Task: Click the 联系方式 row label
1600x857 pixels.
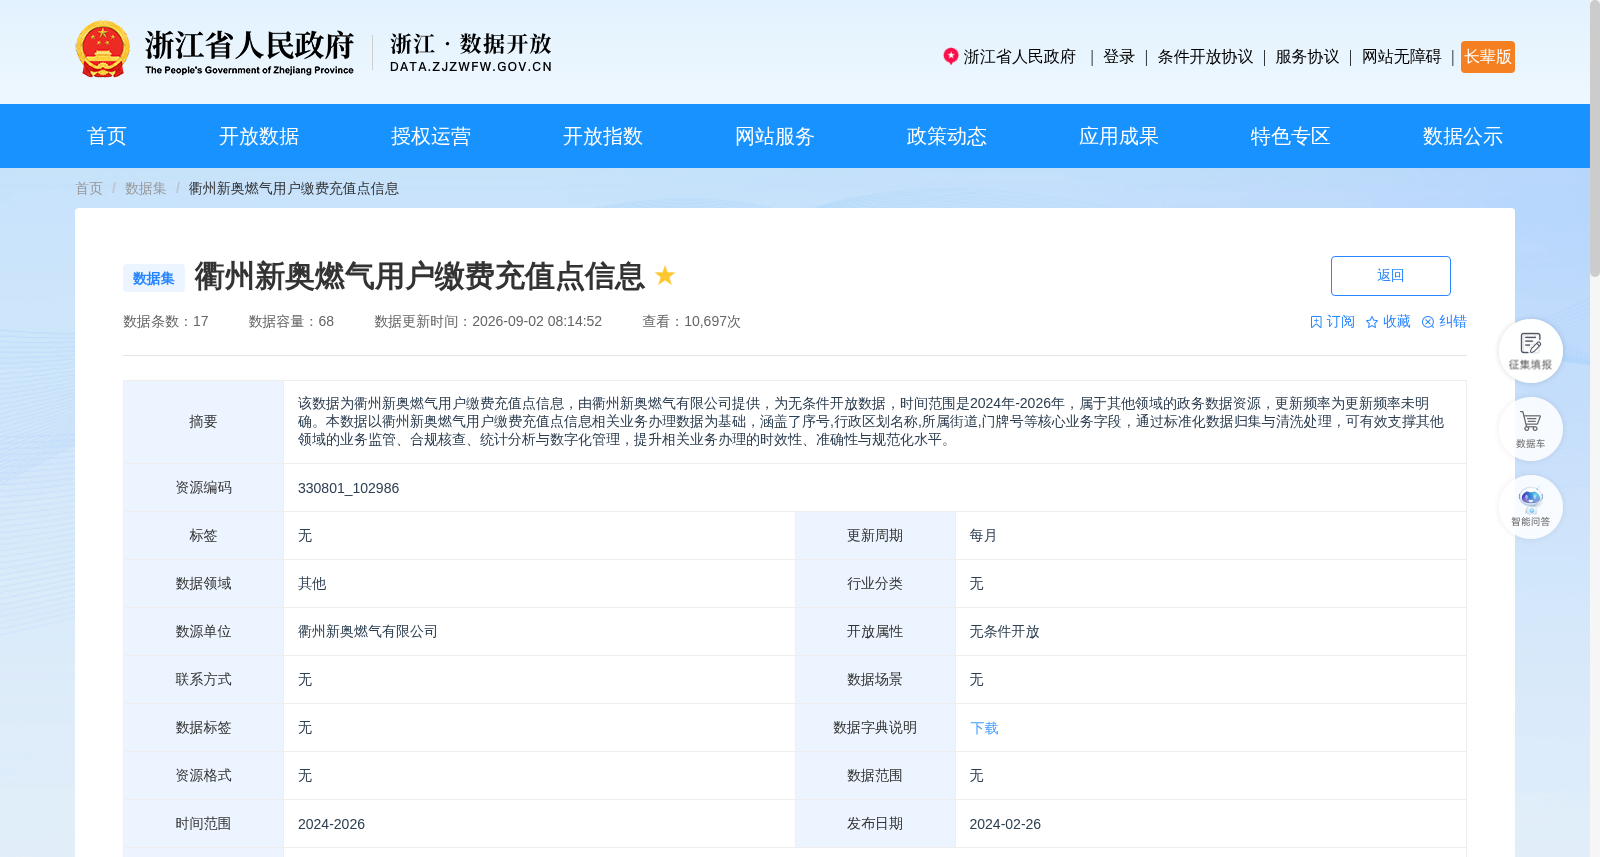Action: pos(203,680)
